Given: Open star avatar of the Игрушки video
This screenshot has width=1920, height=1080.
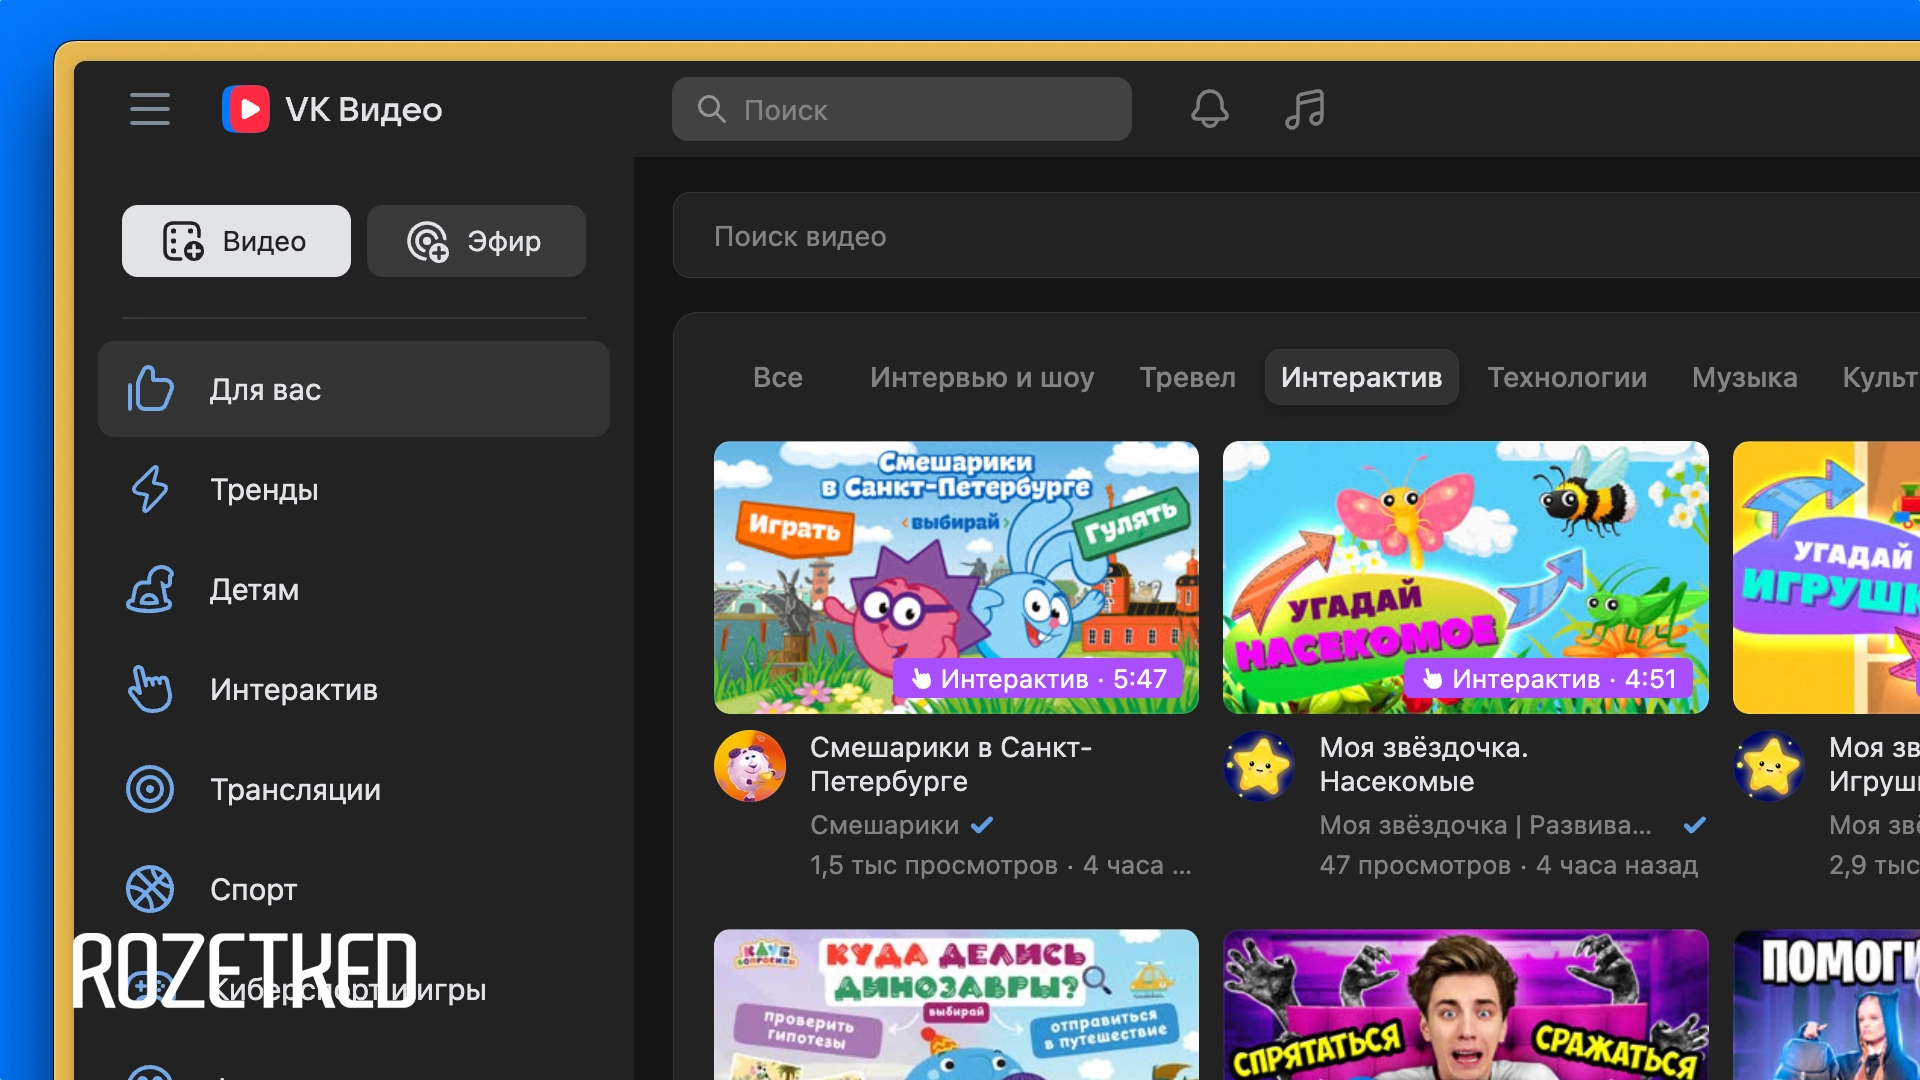Looking at the screenshot, I should pos(1769,766).
